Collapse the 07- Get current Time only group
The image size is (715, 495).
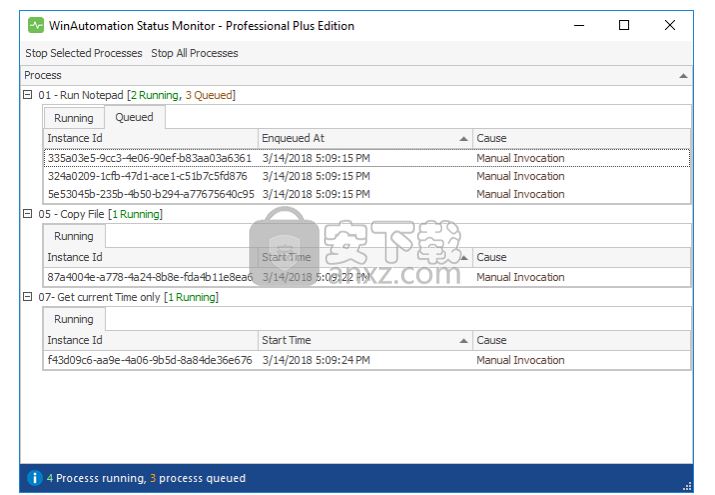click(28, 297)
